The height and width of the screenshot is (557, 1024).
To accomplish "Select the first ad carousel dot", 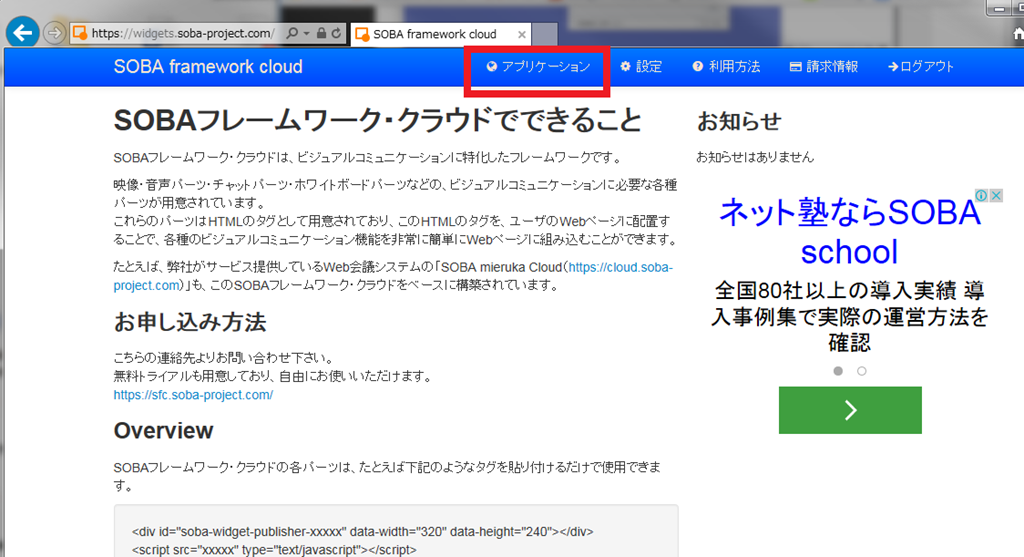I will click(838, 371).
